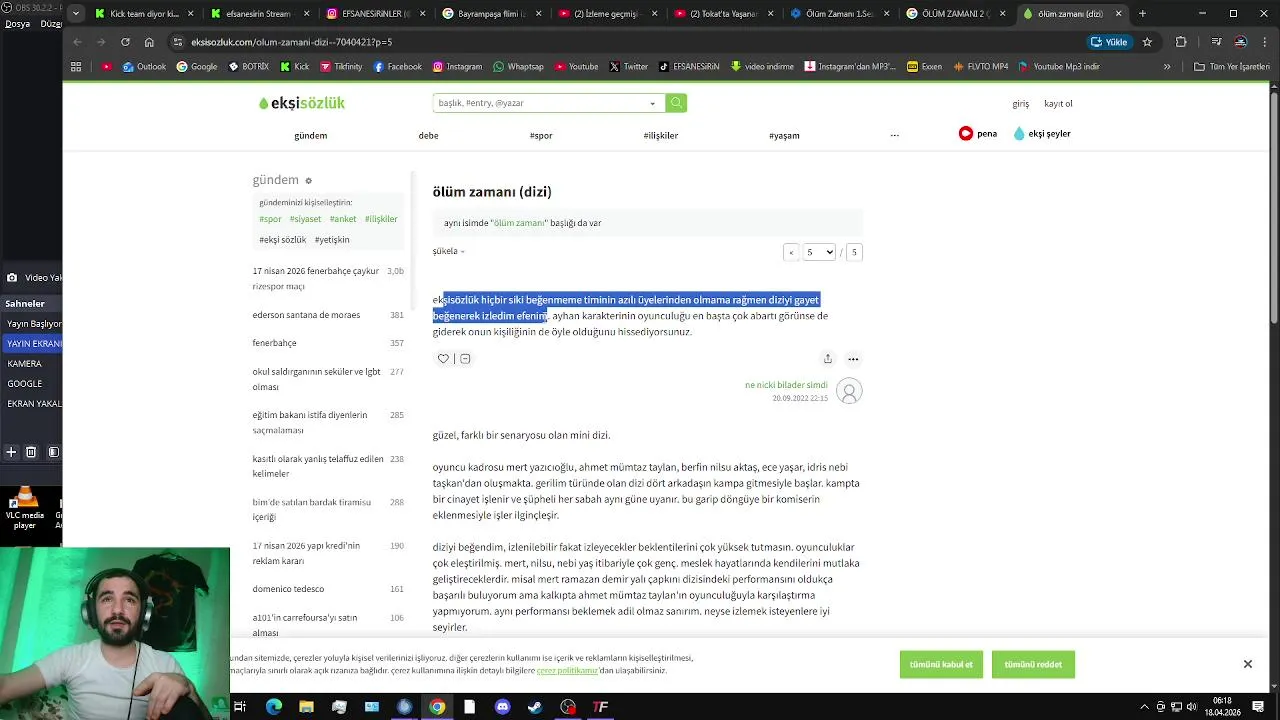1280x720 pixels.
Task: Open Chrome extensions puzzle icon
Action: pos(1181,42)
